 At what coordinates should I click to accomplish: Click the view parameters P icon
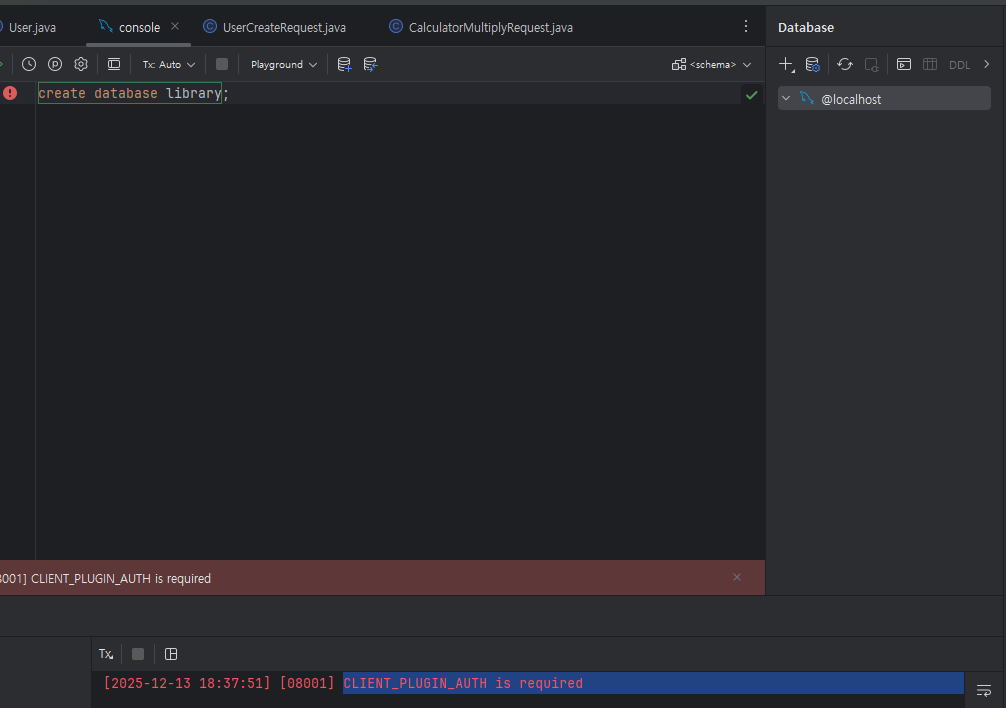tap(55, 64)
